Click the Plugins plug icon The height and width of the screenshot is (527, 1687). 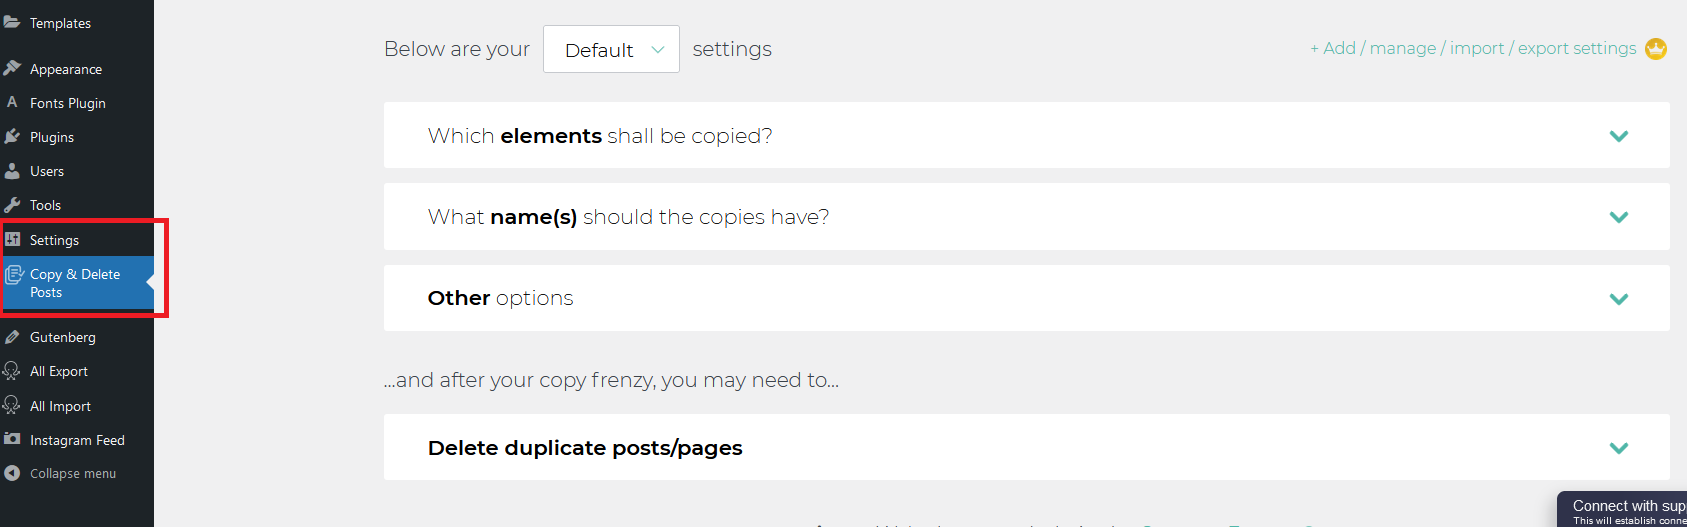pos(12,136)
